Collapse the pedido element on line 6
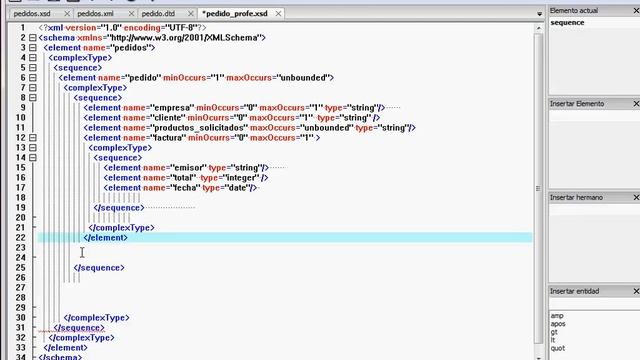The image size is (640, 360). 33,78
